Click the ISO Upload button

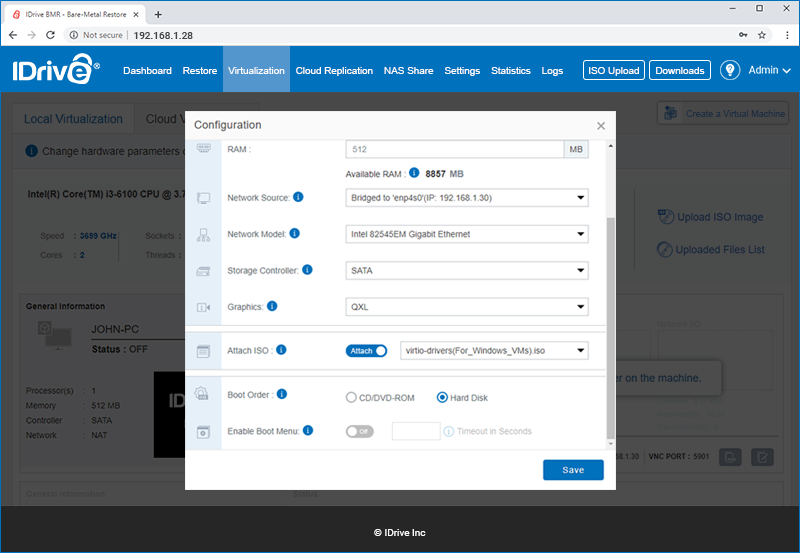[x=614, y=70]
